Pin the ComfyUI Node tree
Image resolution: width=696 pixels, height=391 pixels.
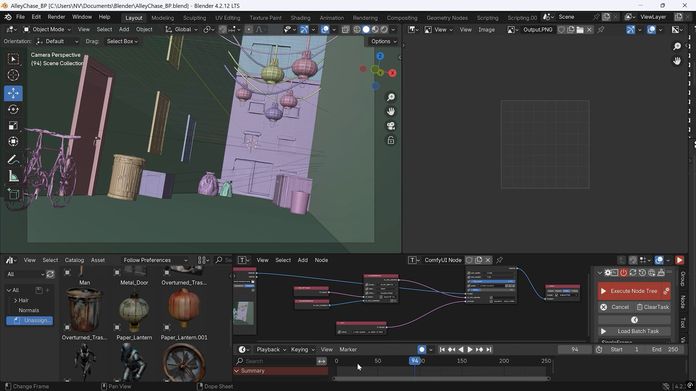[x=499, y=260]
